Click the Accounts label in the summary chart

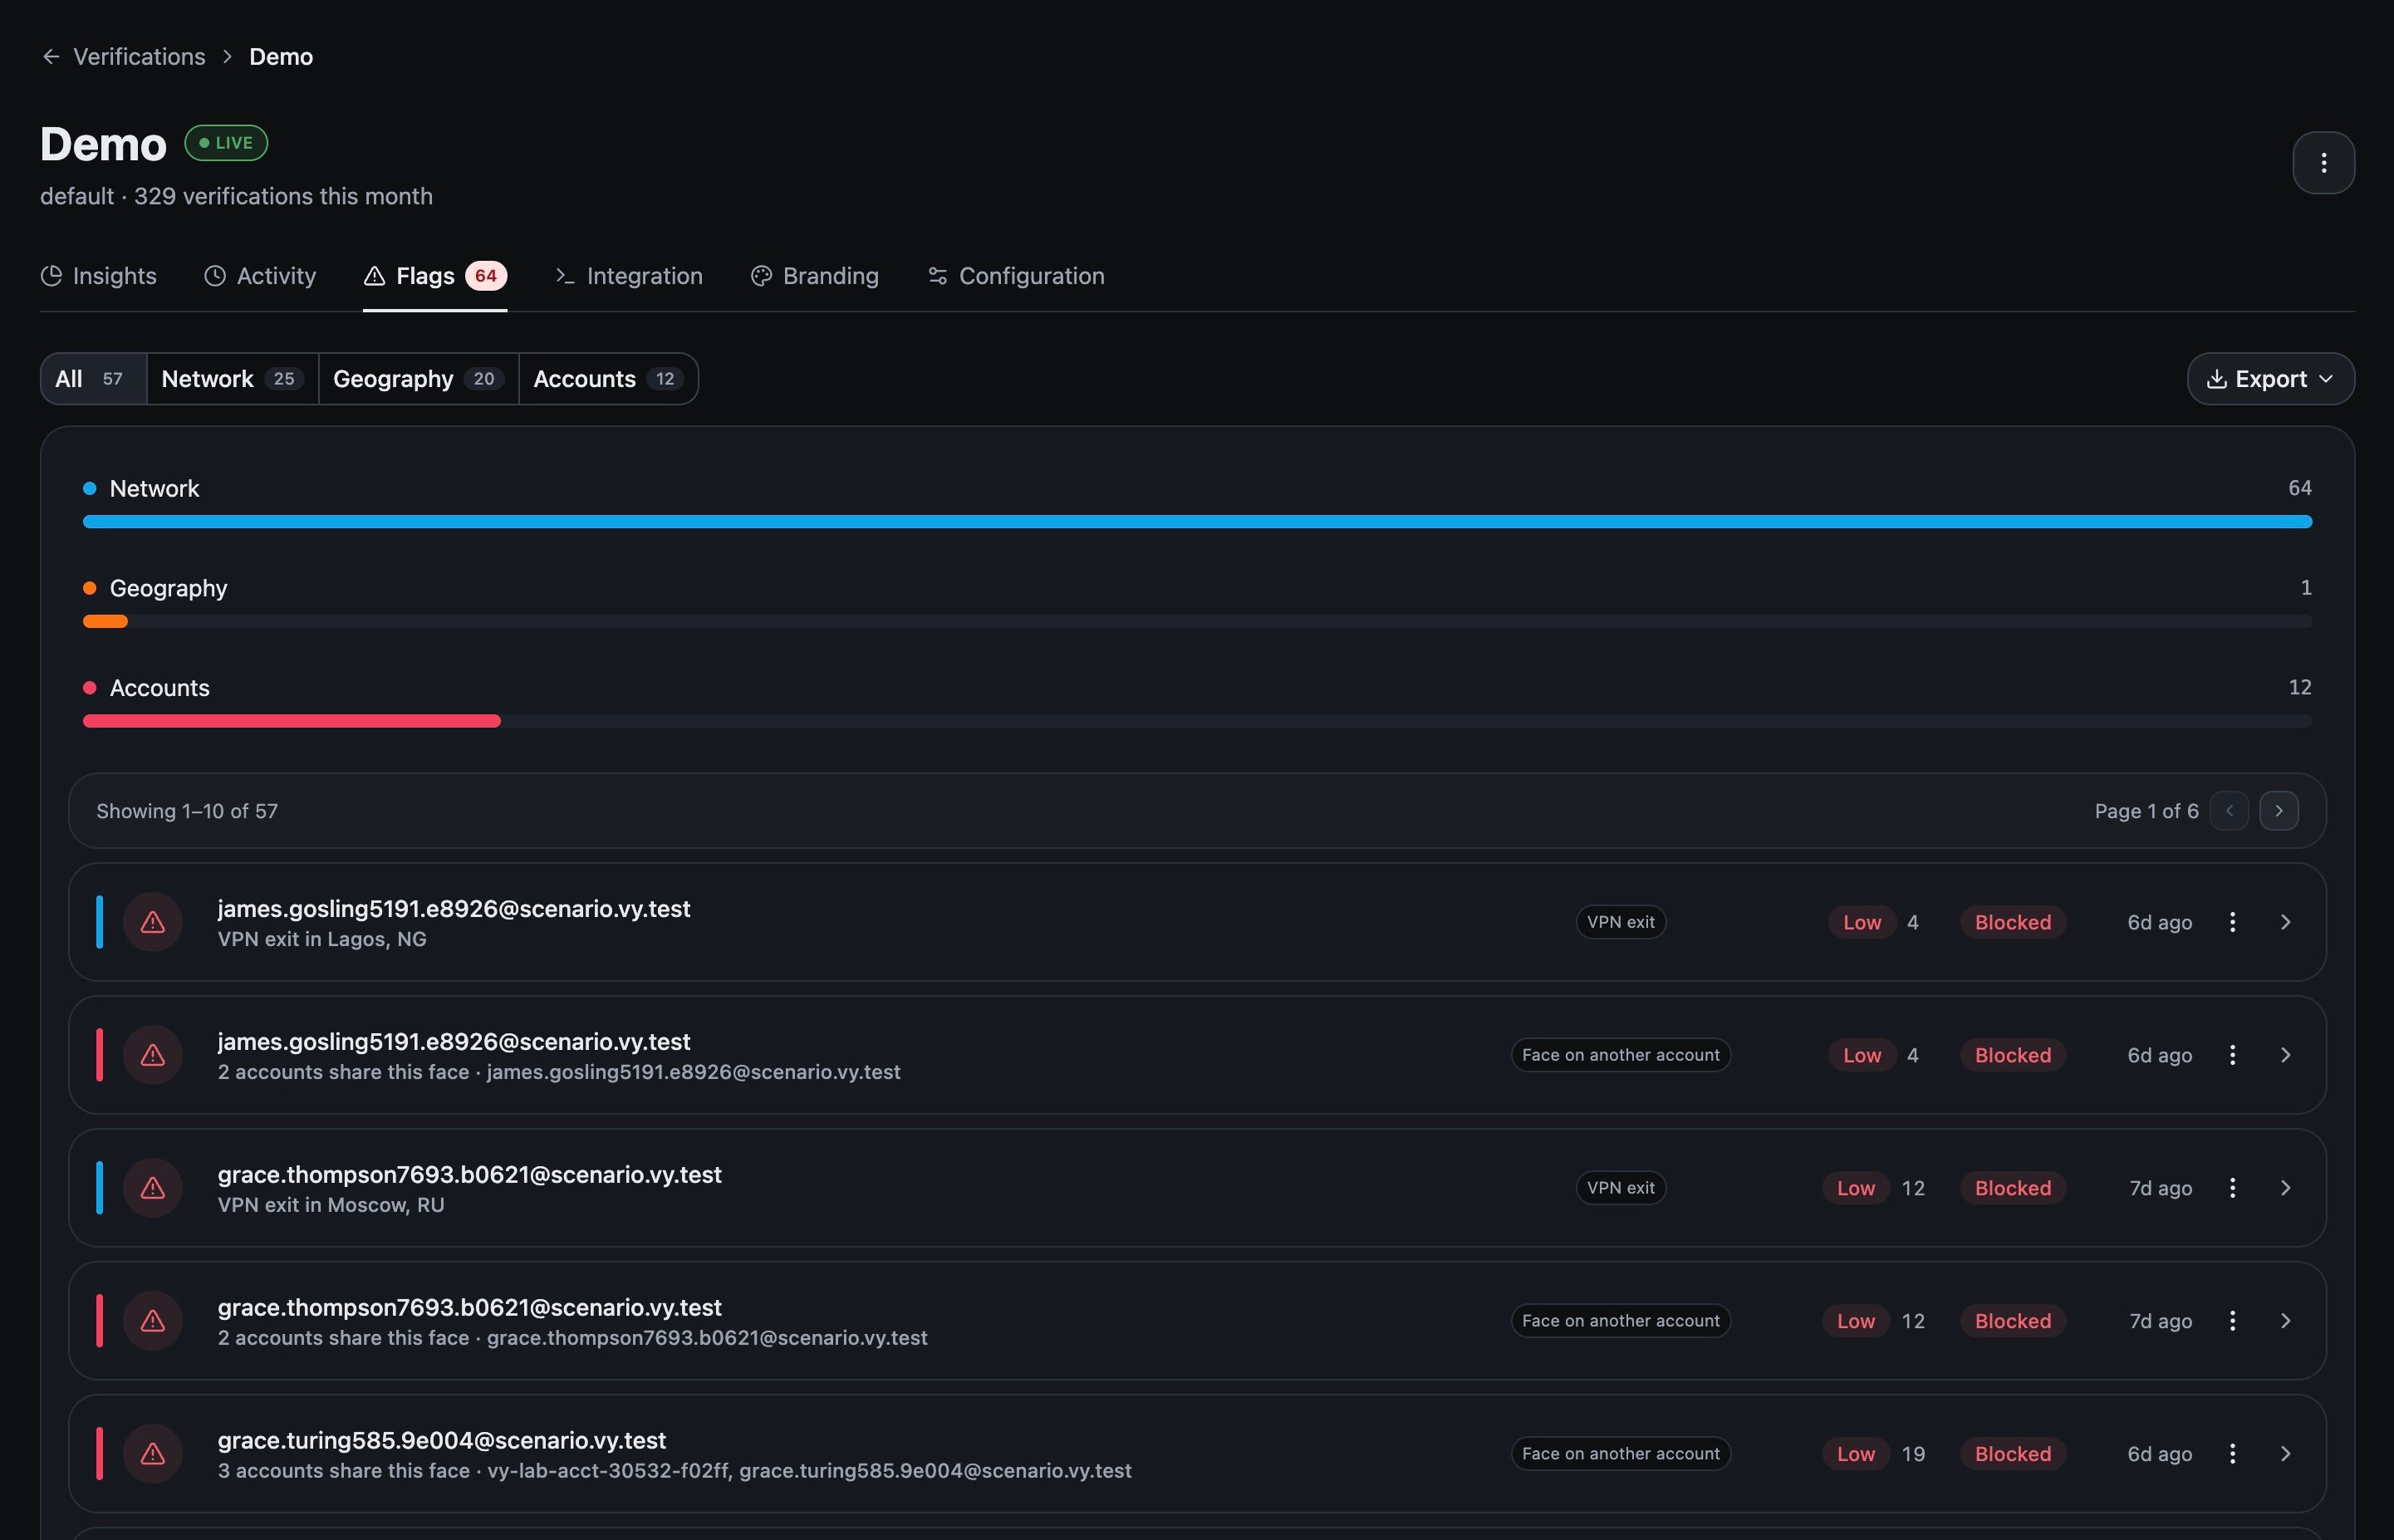tap(160, 688)
